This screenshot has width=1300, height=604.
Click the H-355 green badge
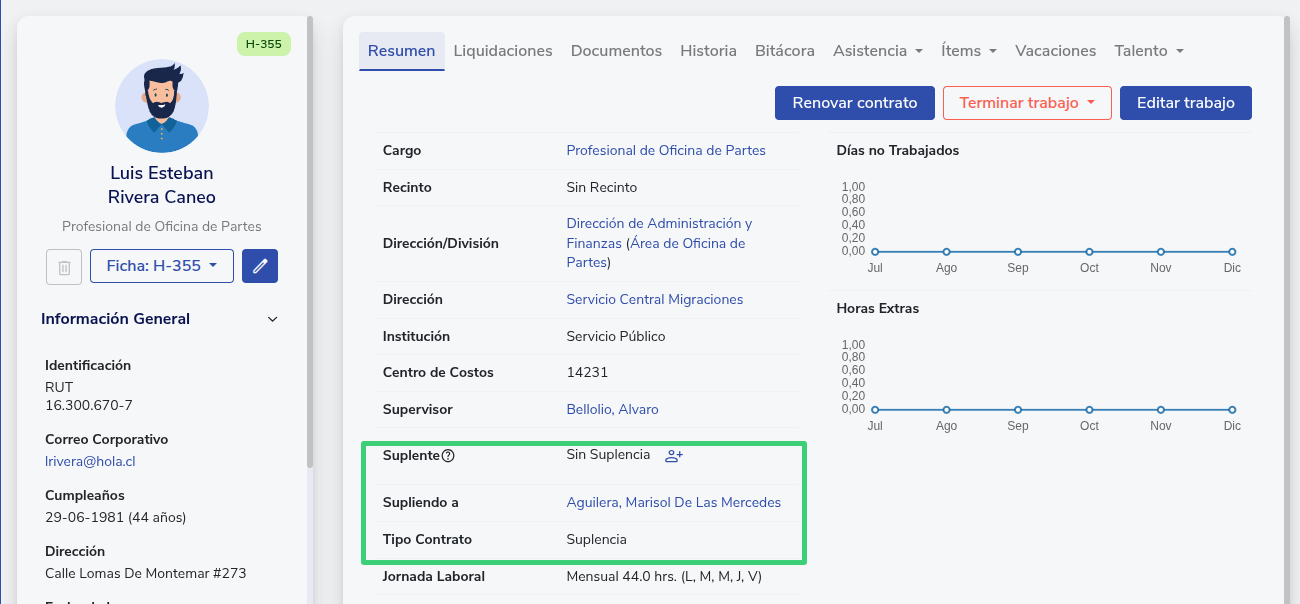tap(264, 44)
